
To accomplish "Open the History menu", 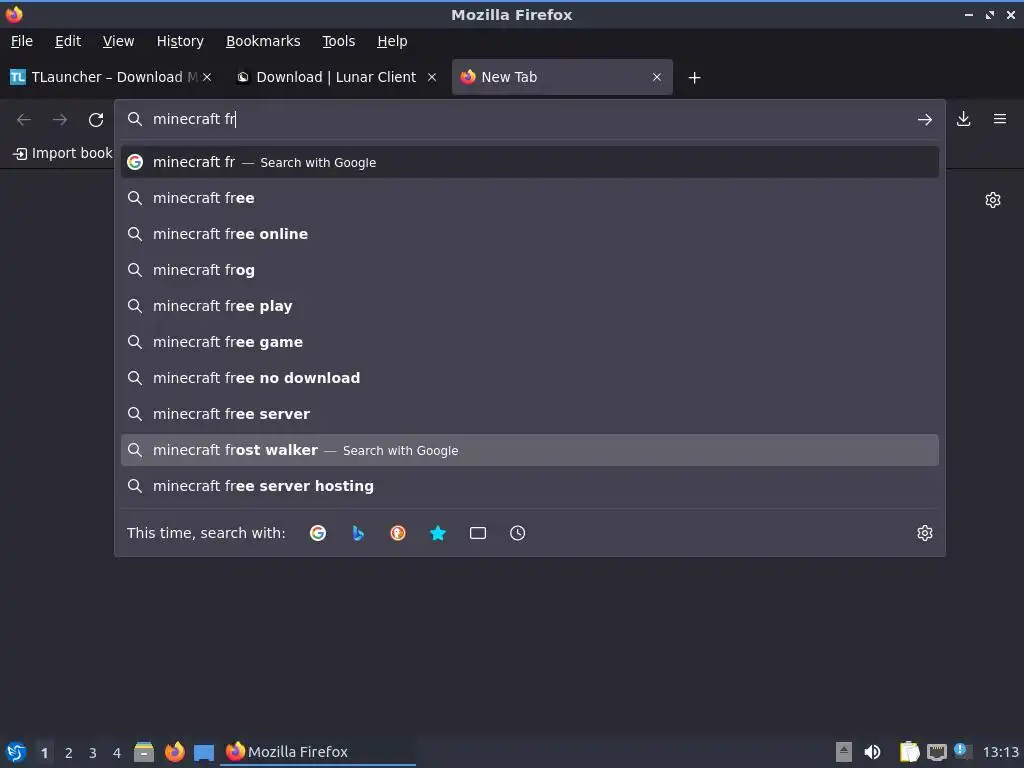I will click(x=180, y=41).
